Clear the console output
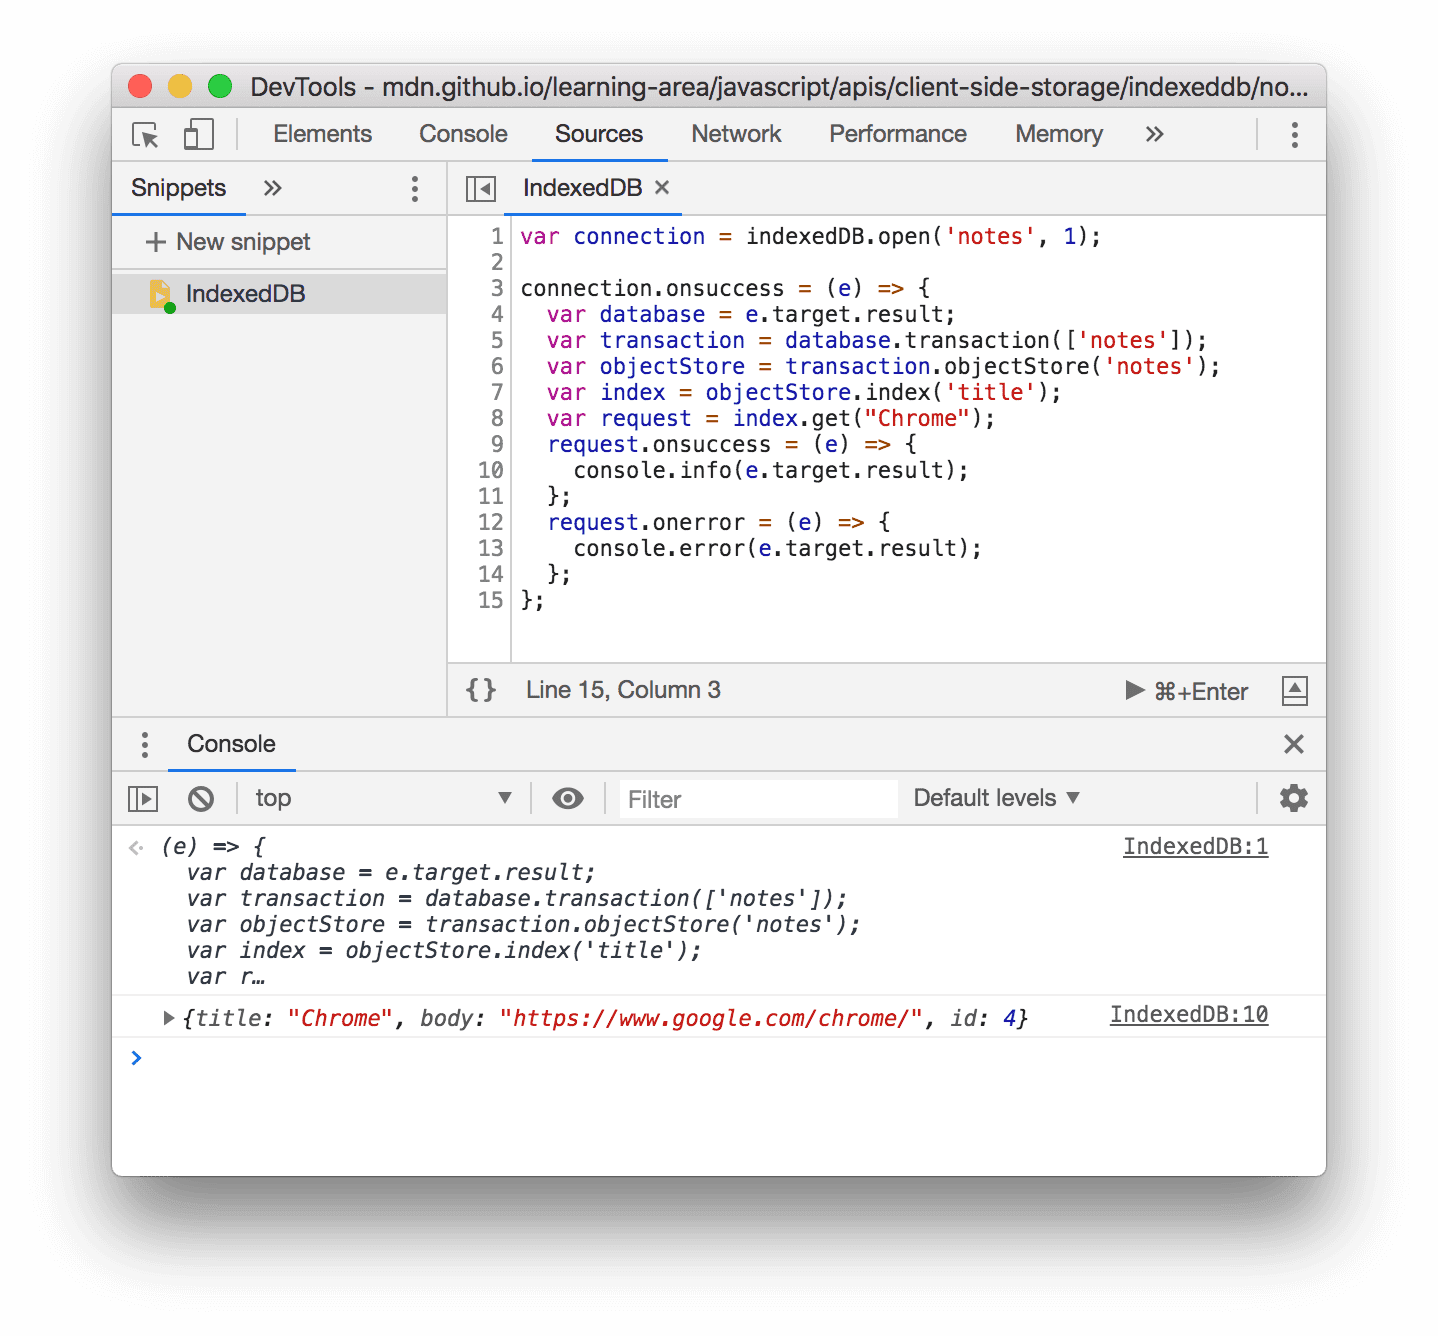Viewport: 1438px width, 1336px height. point(202,798)
